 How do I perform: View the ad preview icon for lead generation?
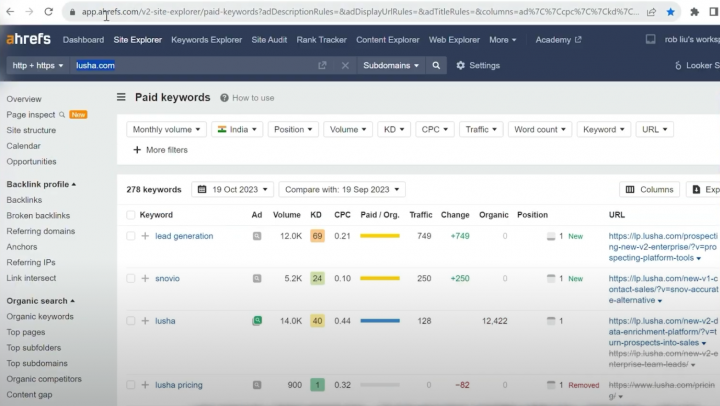pos(257,236)
